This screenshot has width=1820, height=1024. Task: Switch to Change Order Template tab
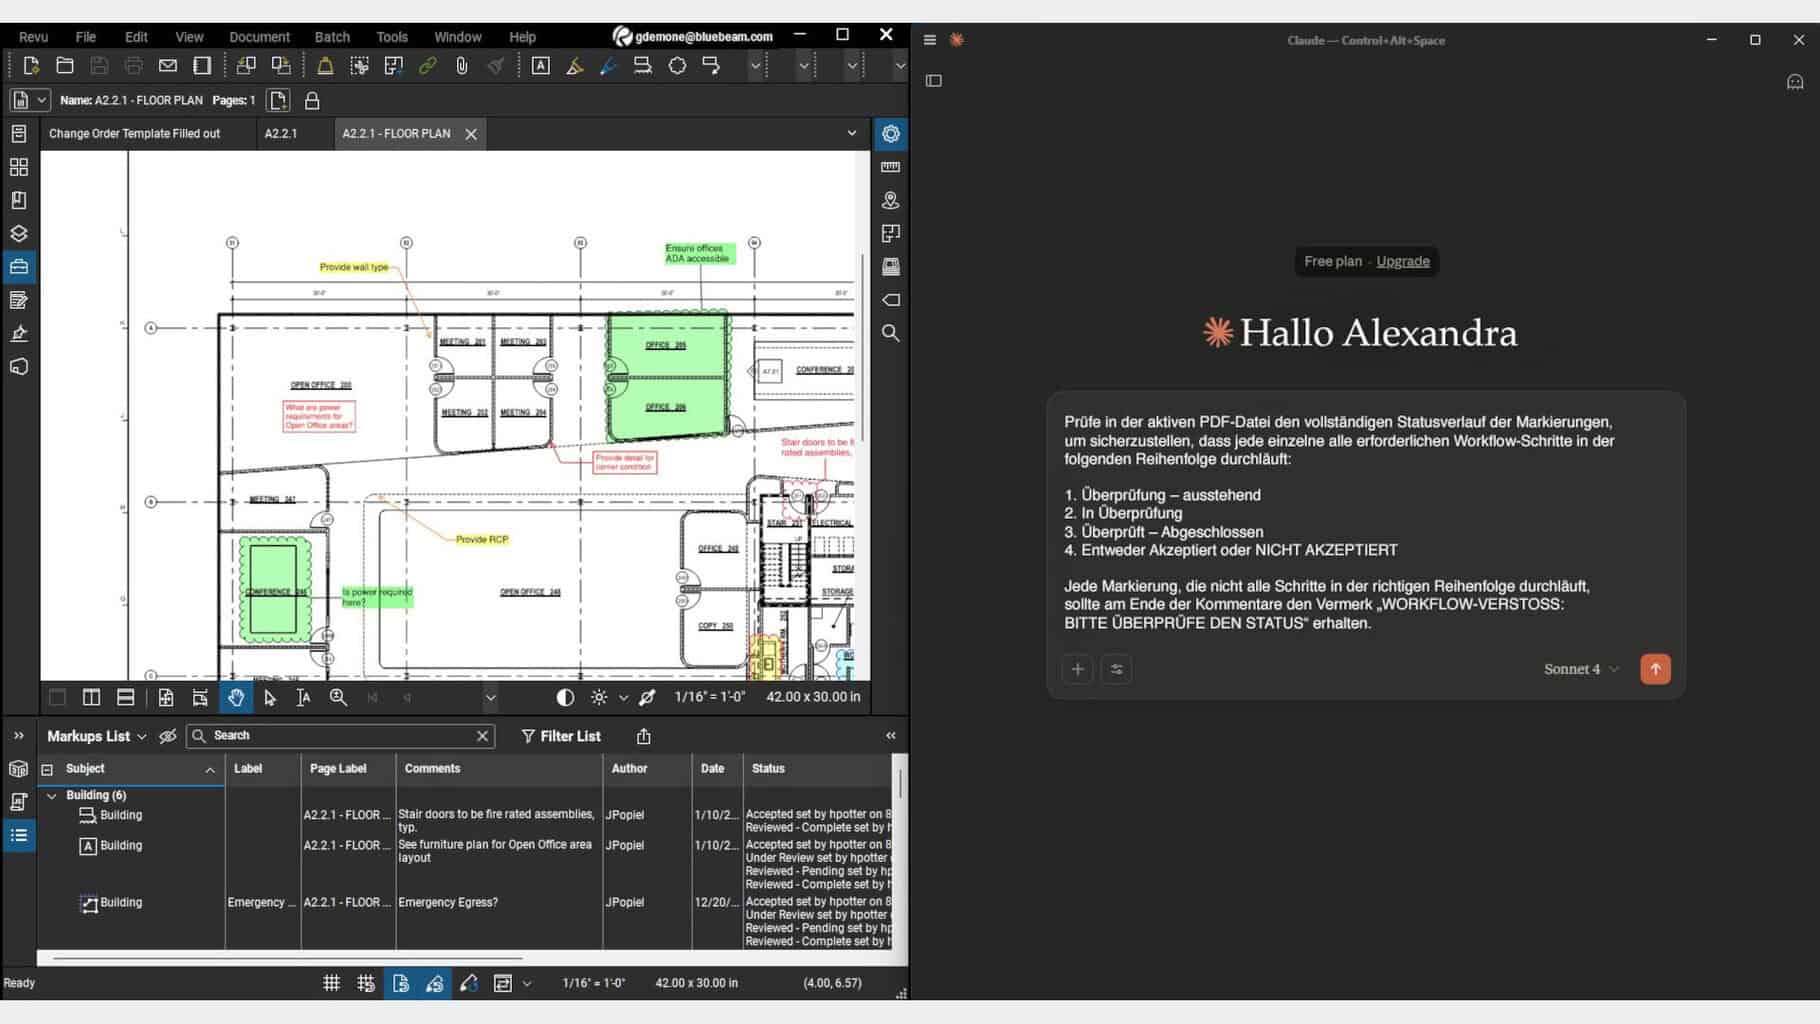(135, 134)
